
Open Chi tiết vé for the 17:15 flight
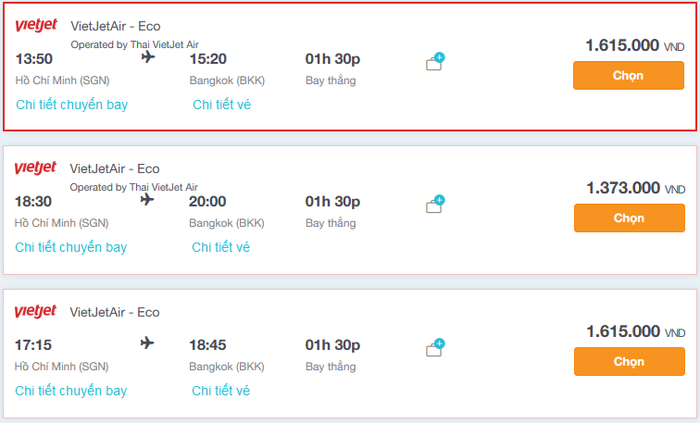(x=221, y=391)
